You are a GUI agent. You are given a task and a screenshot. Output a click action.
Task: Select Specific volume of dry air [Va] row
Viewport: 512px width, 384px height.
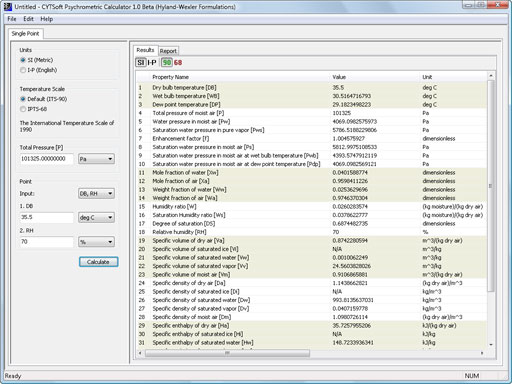(x=311, y=241)
